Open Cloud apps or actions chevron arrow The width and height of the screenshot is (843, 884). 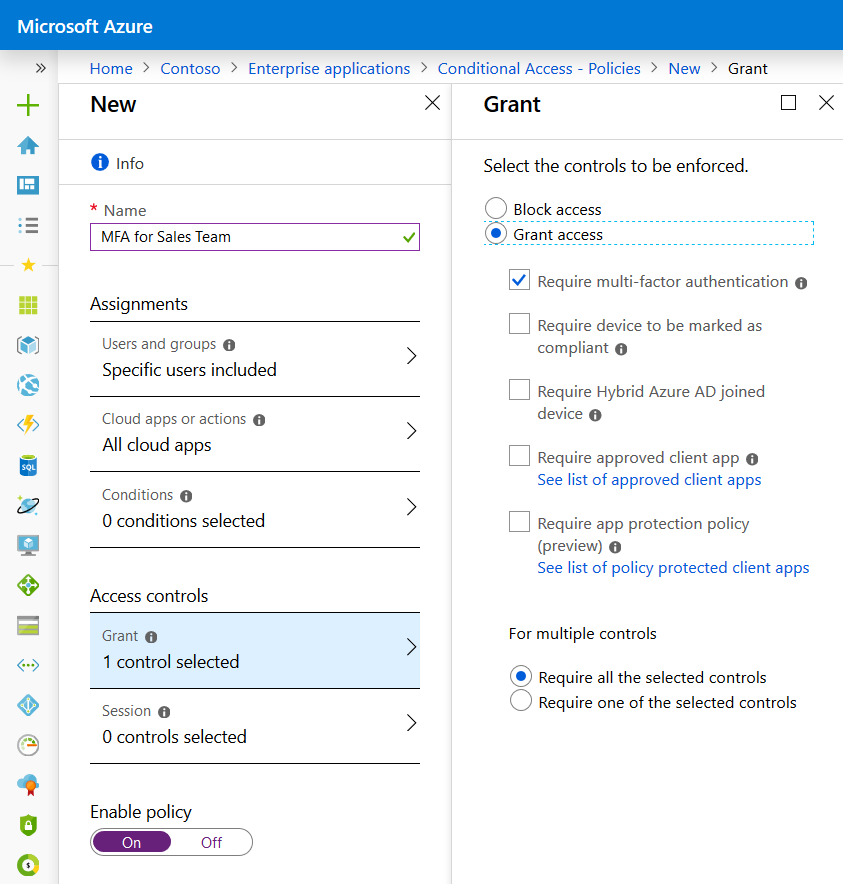pyautogui.click(x=412, y=431)
